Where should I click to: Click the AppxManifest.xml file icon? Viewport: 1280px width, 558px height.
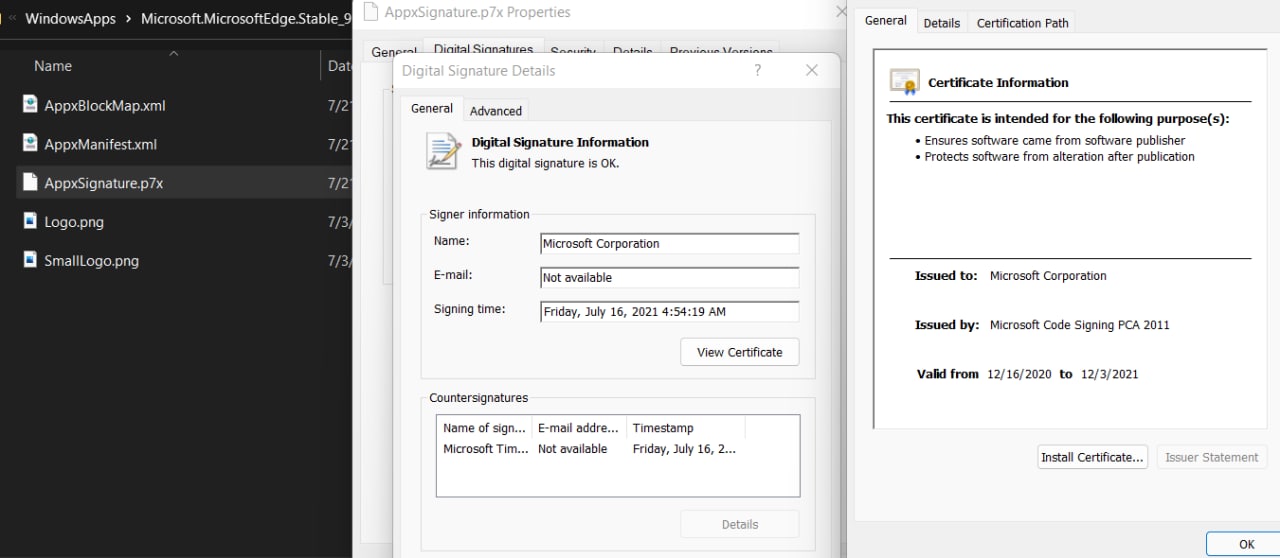30,144
